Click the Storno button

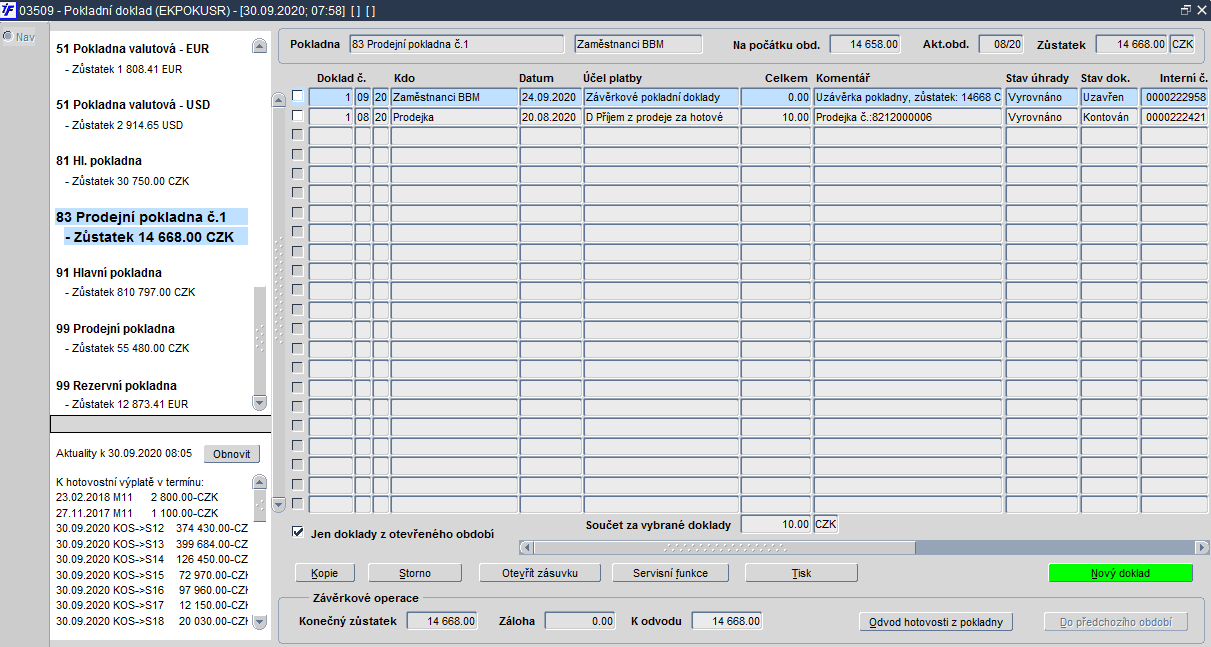[414, 573]
